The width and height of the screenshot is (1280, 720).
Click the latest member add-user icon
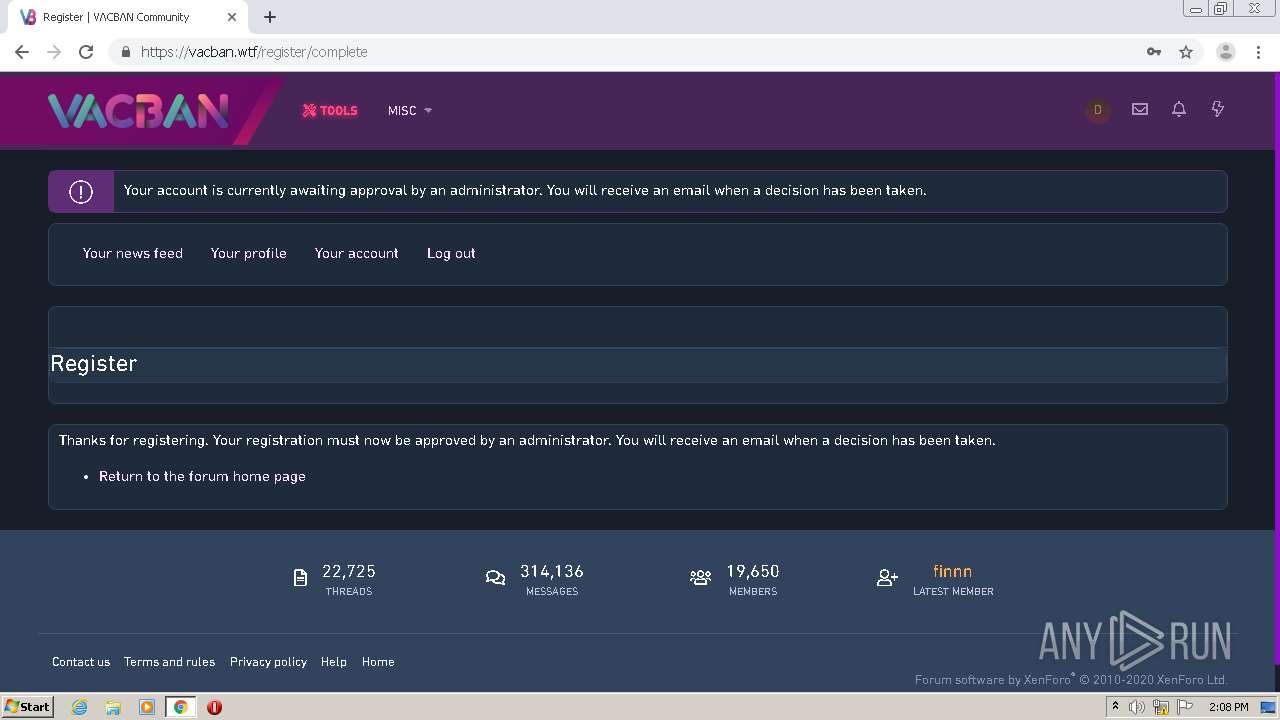click(x=887, y=578)
